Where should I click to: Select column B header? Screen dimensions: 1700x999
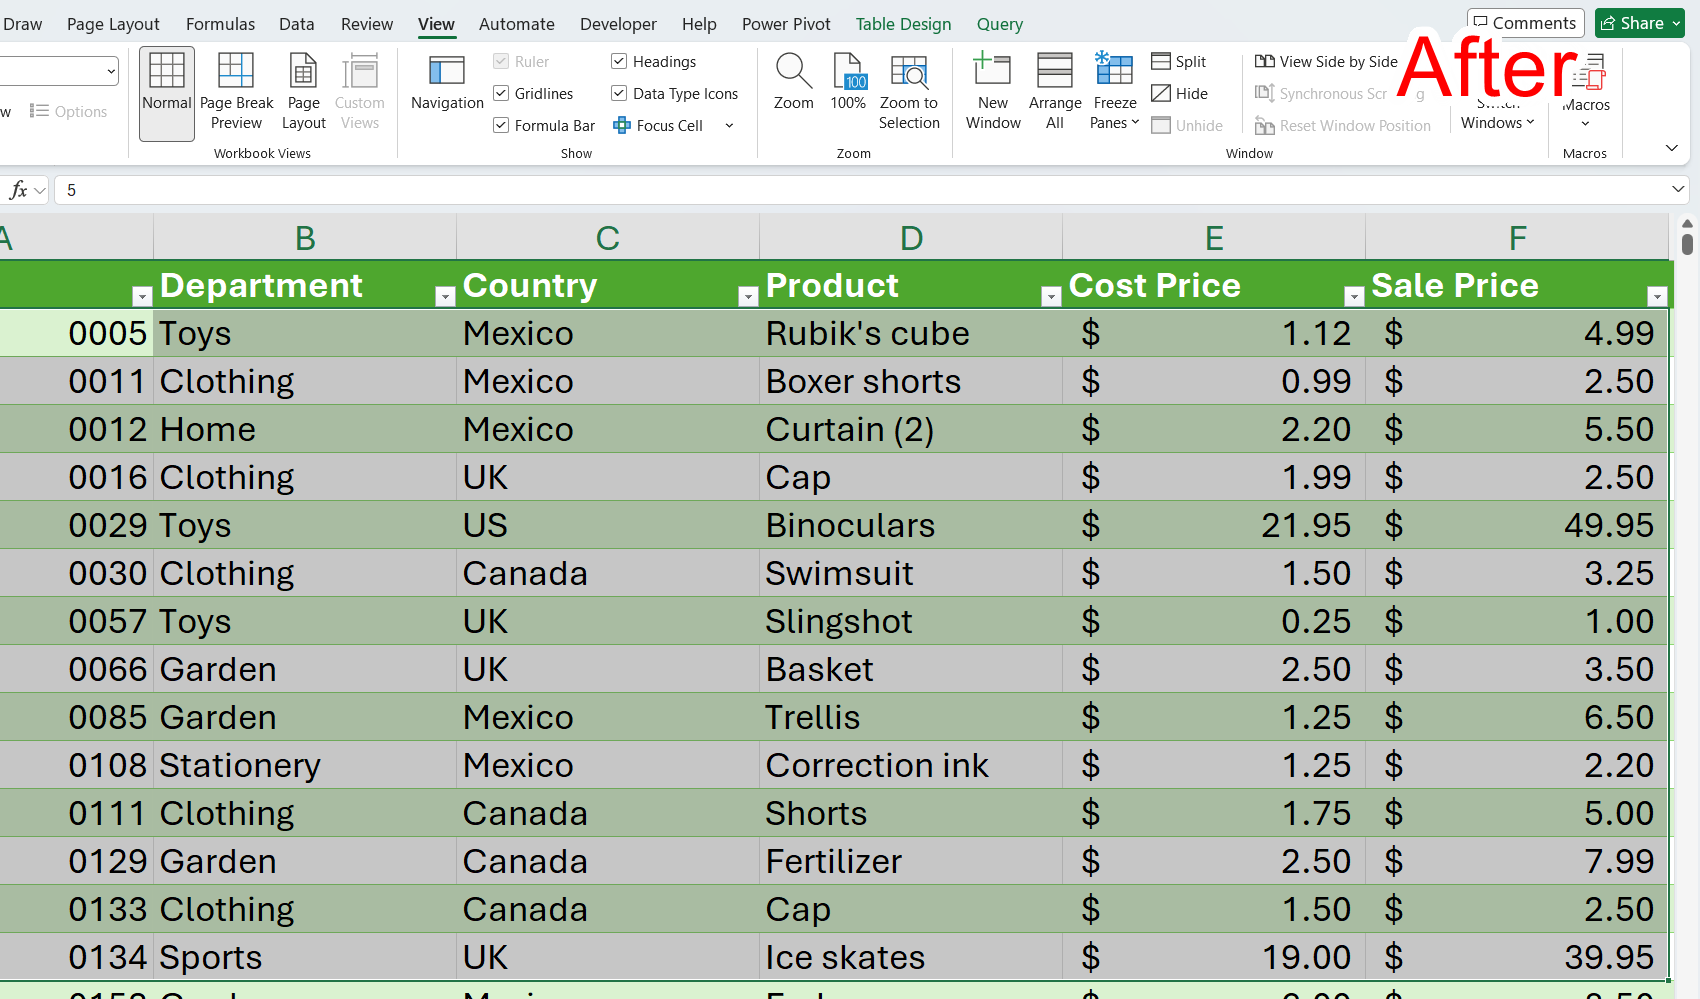click(305, 238)
